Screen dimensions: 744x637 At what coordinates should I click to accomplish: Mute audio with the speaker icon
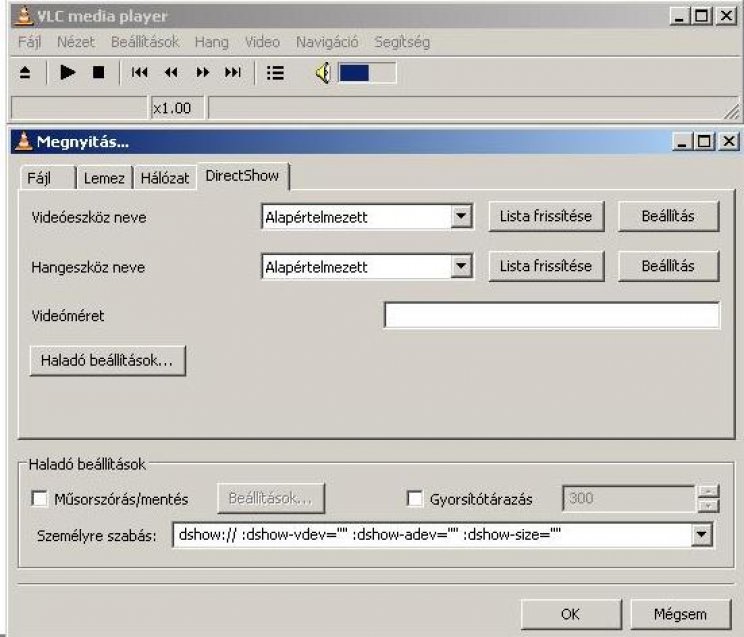323,73
